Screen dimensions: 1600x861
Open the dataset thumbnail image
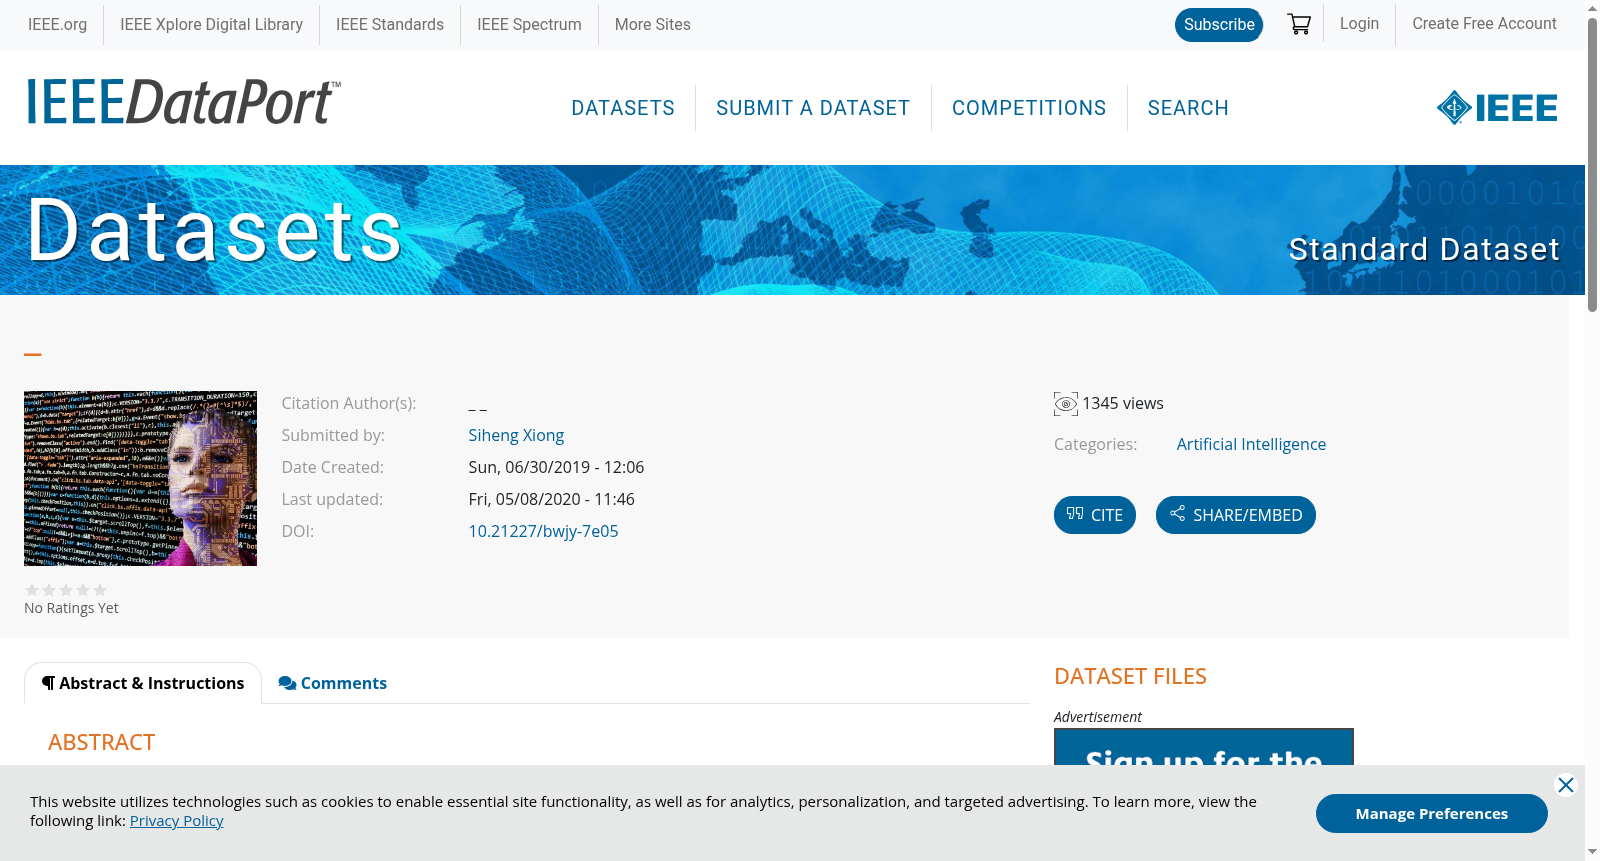tap(140, 478)
